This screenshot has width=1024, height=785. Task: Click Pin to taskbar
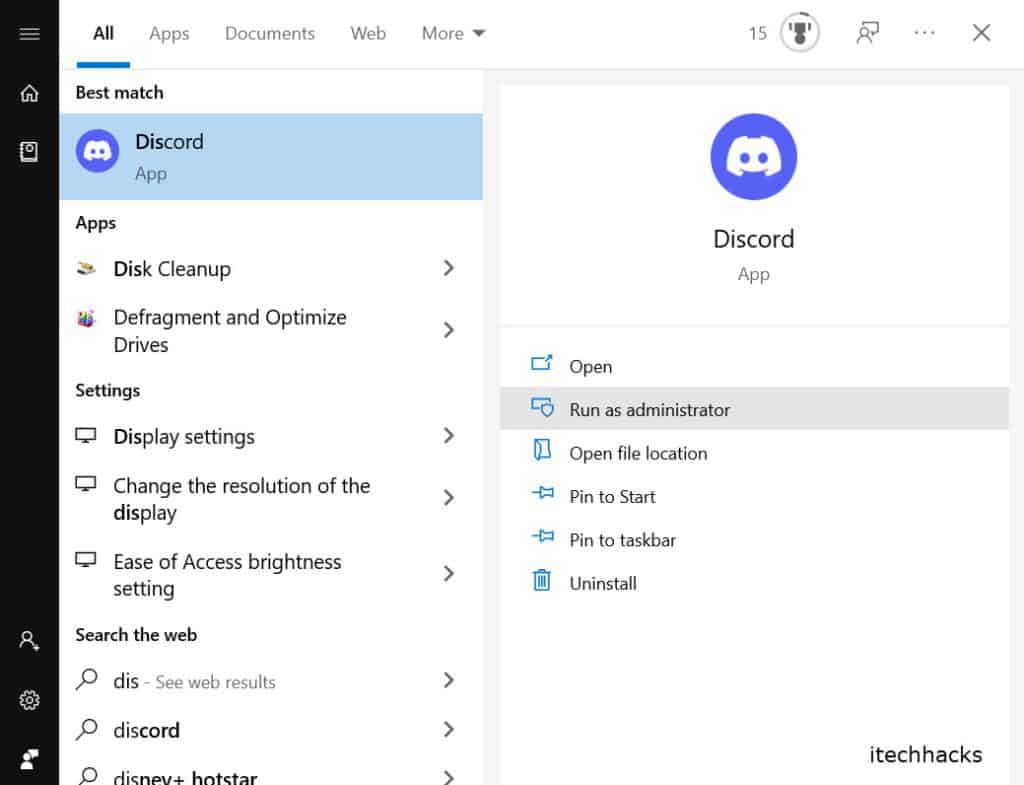[x=622, y=540]
